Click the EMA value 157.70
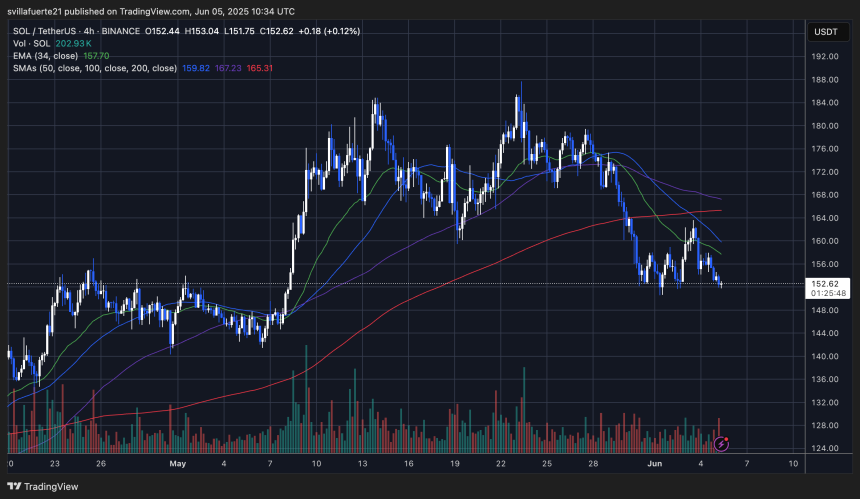 [x=96, y=56]
